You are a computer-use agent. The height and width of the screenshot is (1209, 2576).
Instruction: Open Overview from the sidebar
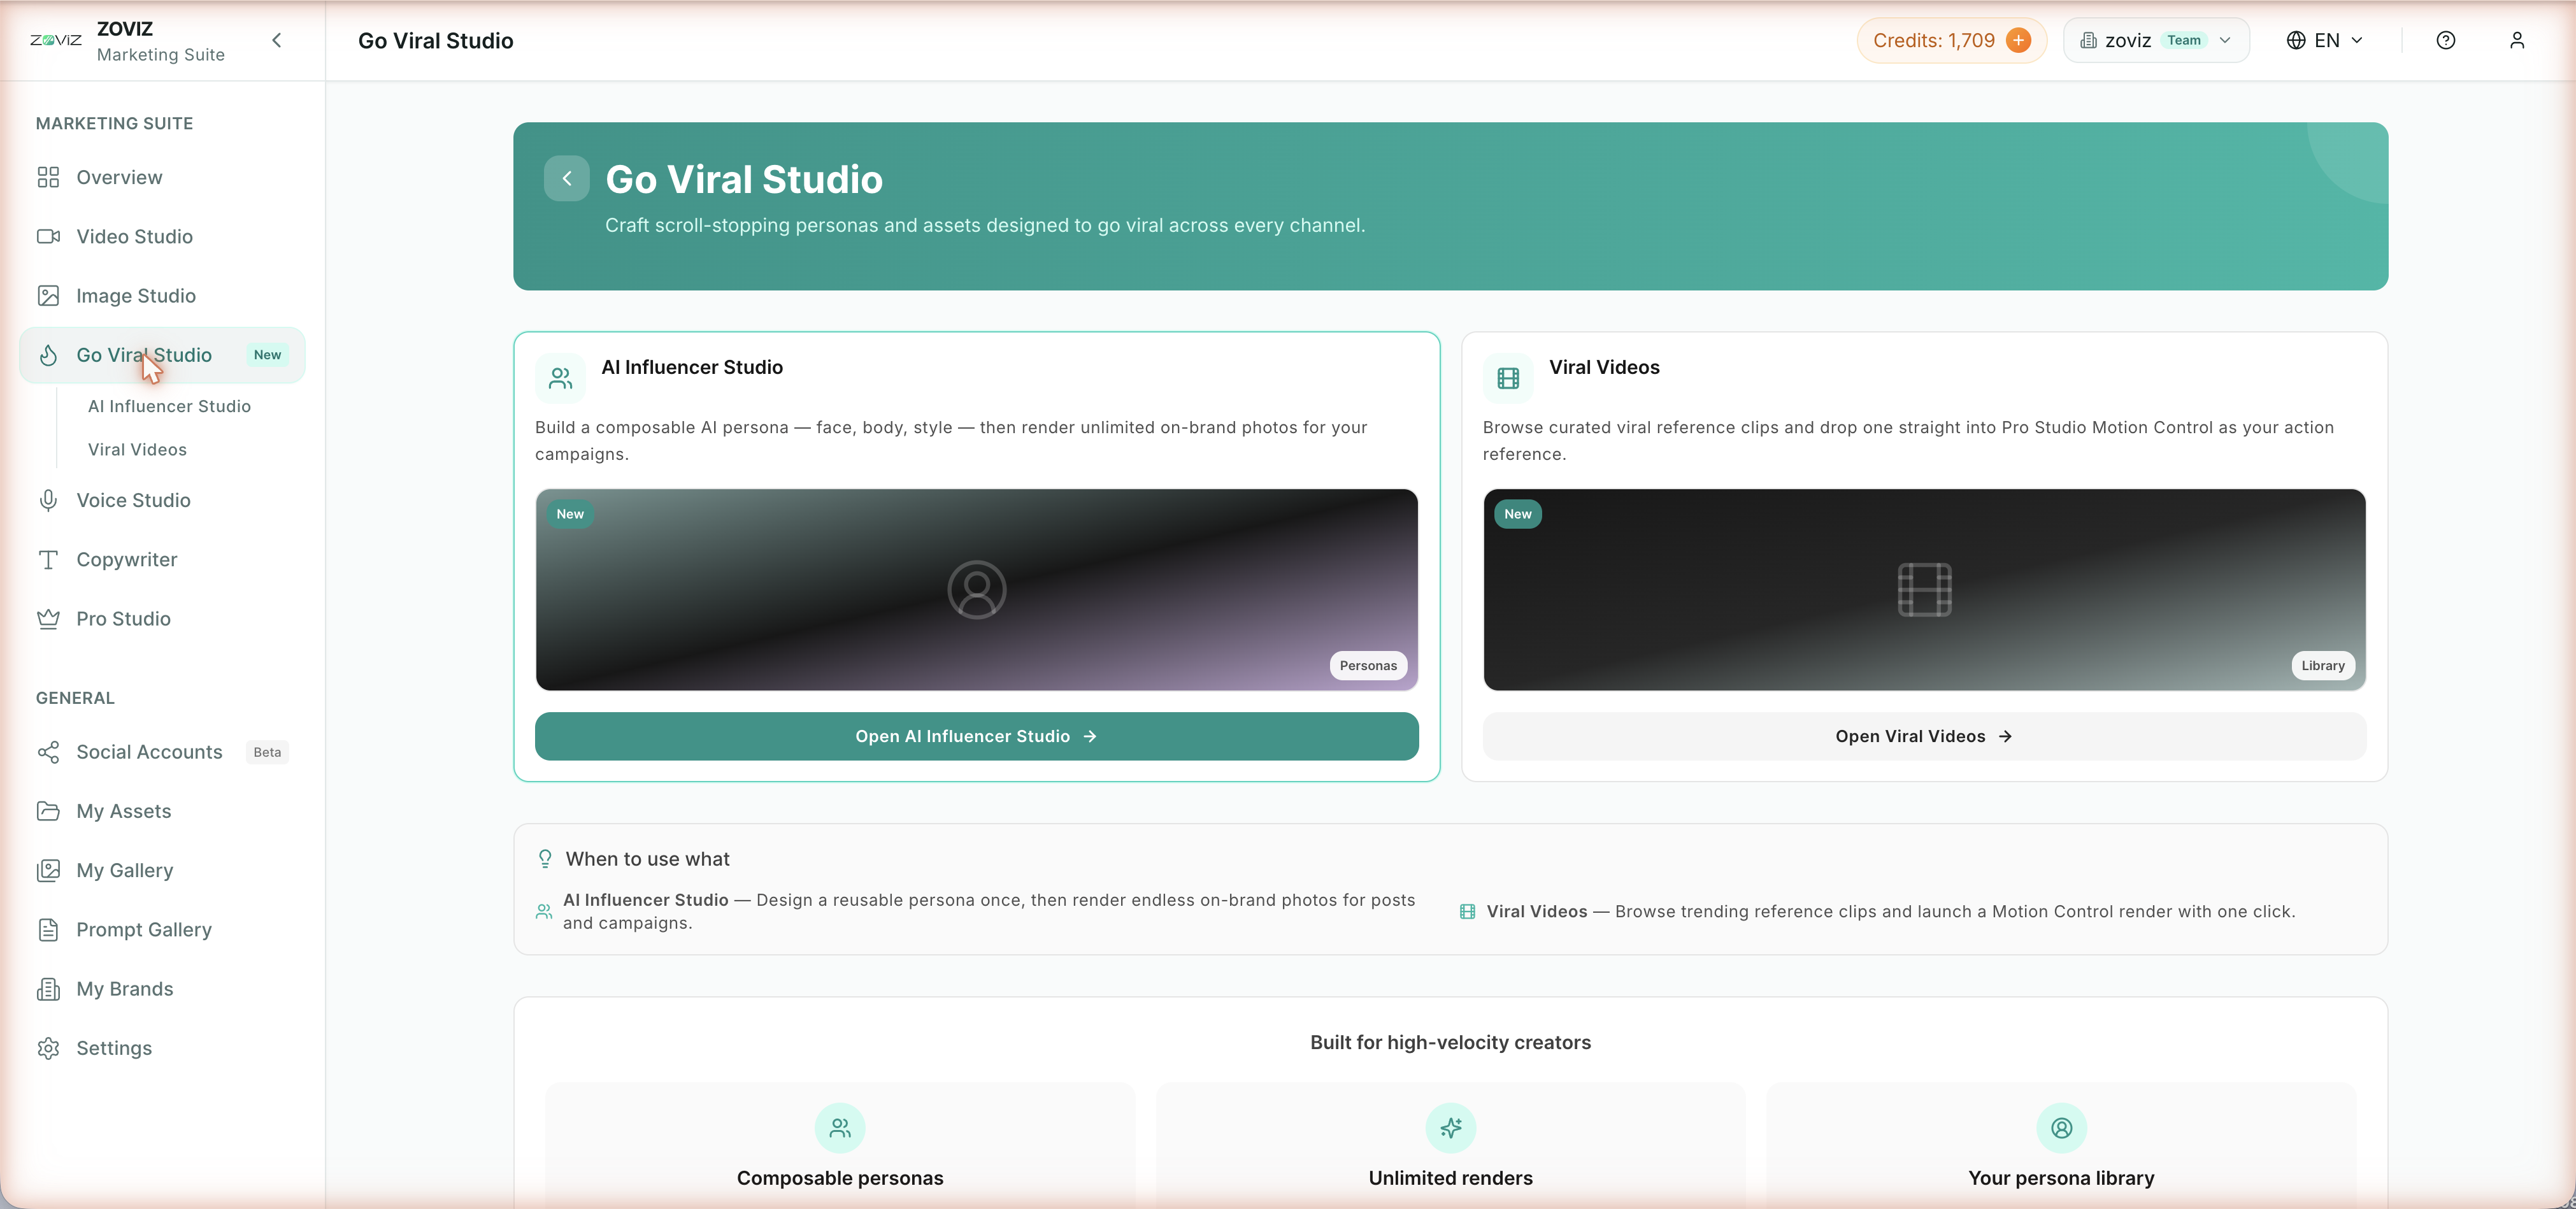162,177
